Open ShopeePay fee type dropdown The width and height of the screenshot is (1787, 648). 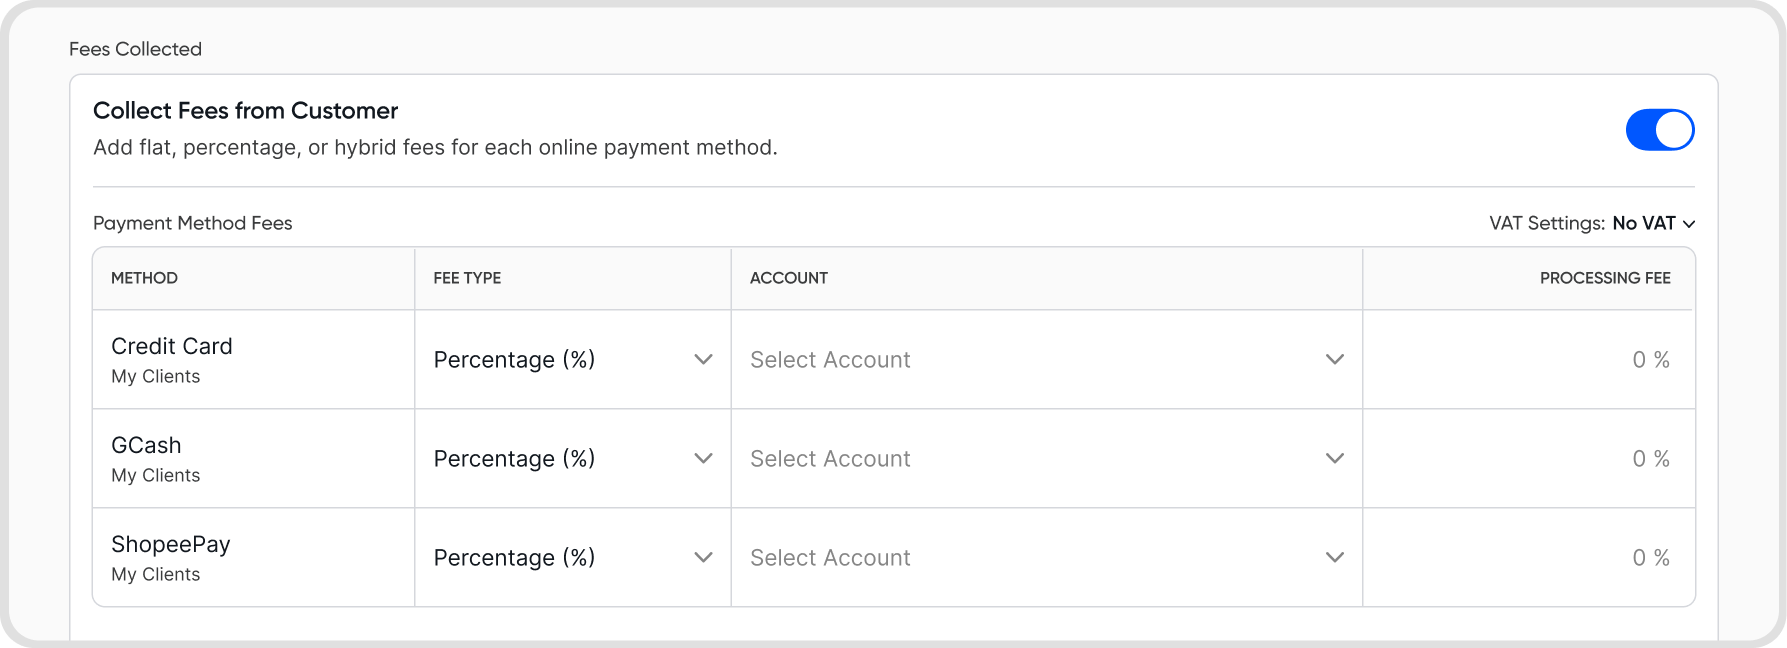pyautogui.click(x=572, y=558)
